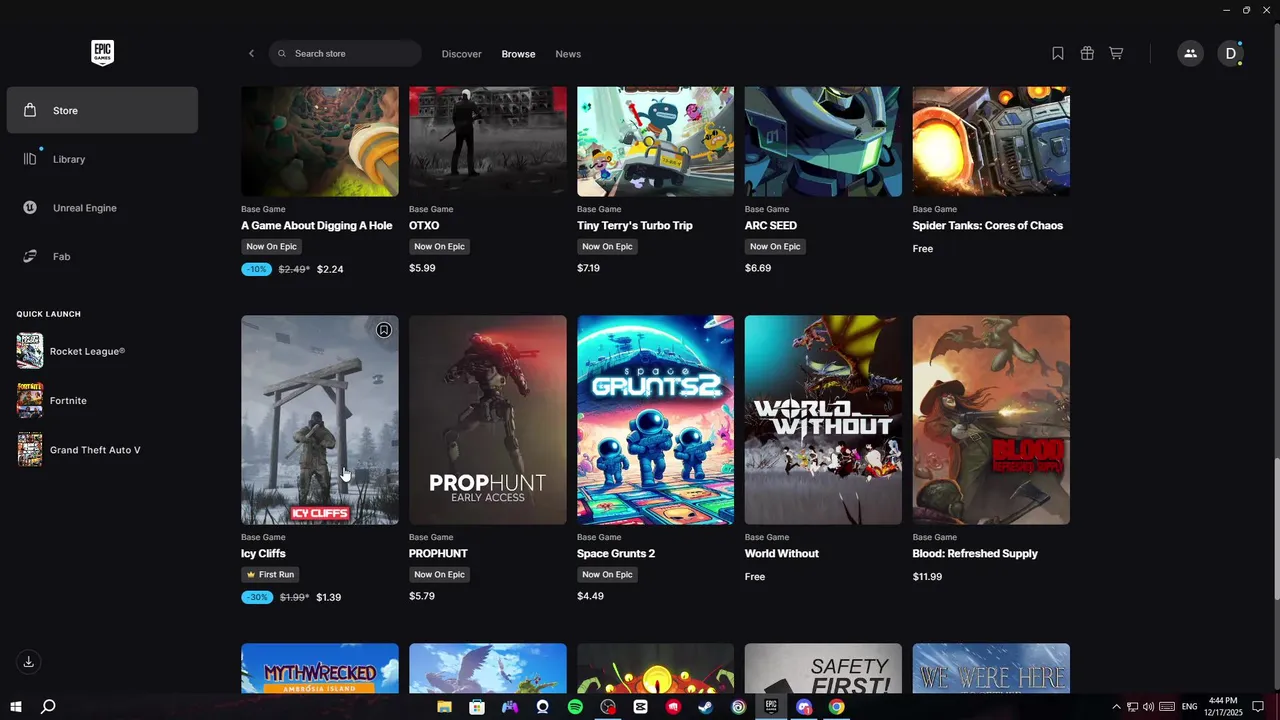The width and height of the screenshot is (1280, 720).
Task: Click the First Run badge on Icy Cliffs
Action: [271, 575]
